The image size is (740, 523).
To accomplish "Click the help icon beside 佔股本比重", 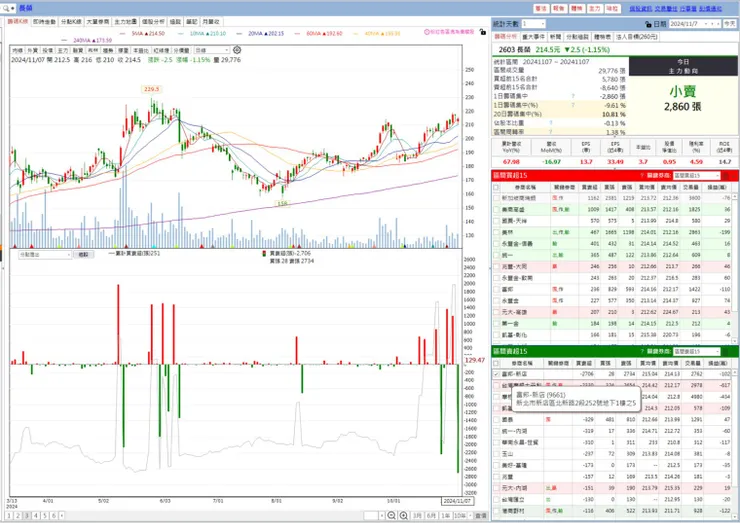I will click(551, 123).
